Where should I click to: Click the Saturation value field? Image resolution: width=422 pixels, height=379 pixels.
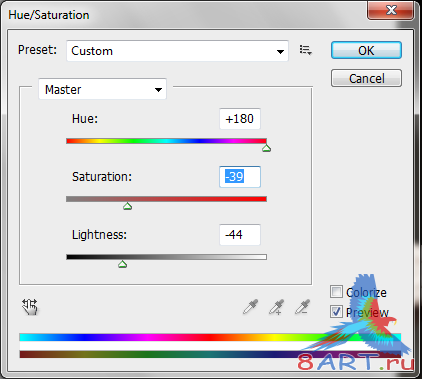pos(240,177)
